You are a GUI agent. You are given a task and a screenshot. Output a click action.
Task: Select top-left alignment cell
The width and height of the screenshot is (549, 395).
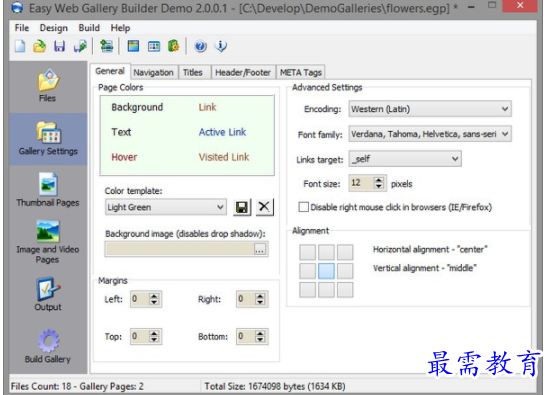tap(307, 252)
